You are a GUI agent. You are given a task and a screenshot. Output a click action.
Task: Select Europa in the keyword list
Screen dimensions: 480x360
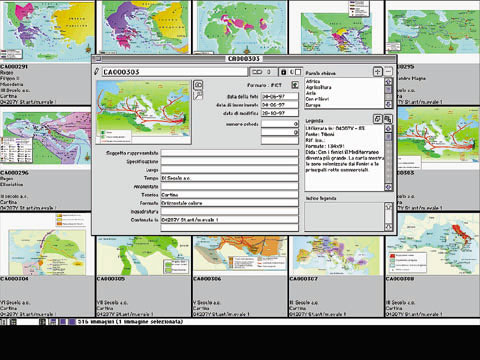(x=313, y=105)
